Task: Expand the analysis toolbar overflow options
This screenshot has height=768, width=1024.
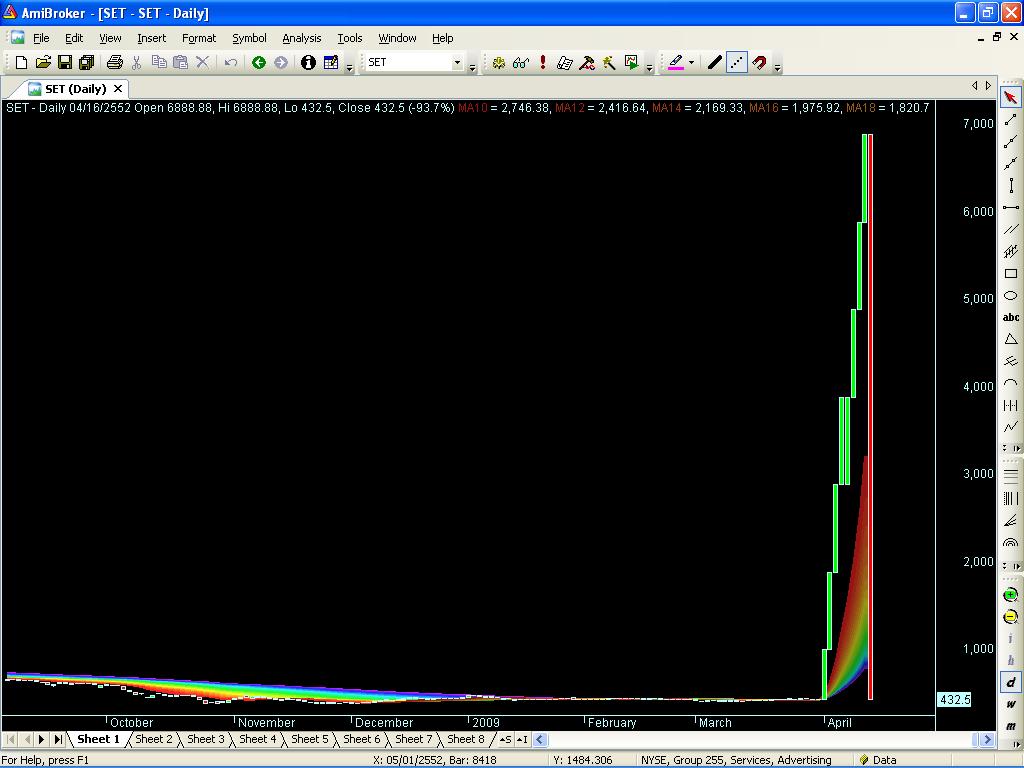Action: [x=649, y=67]
